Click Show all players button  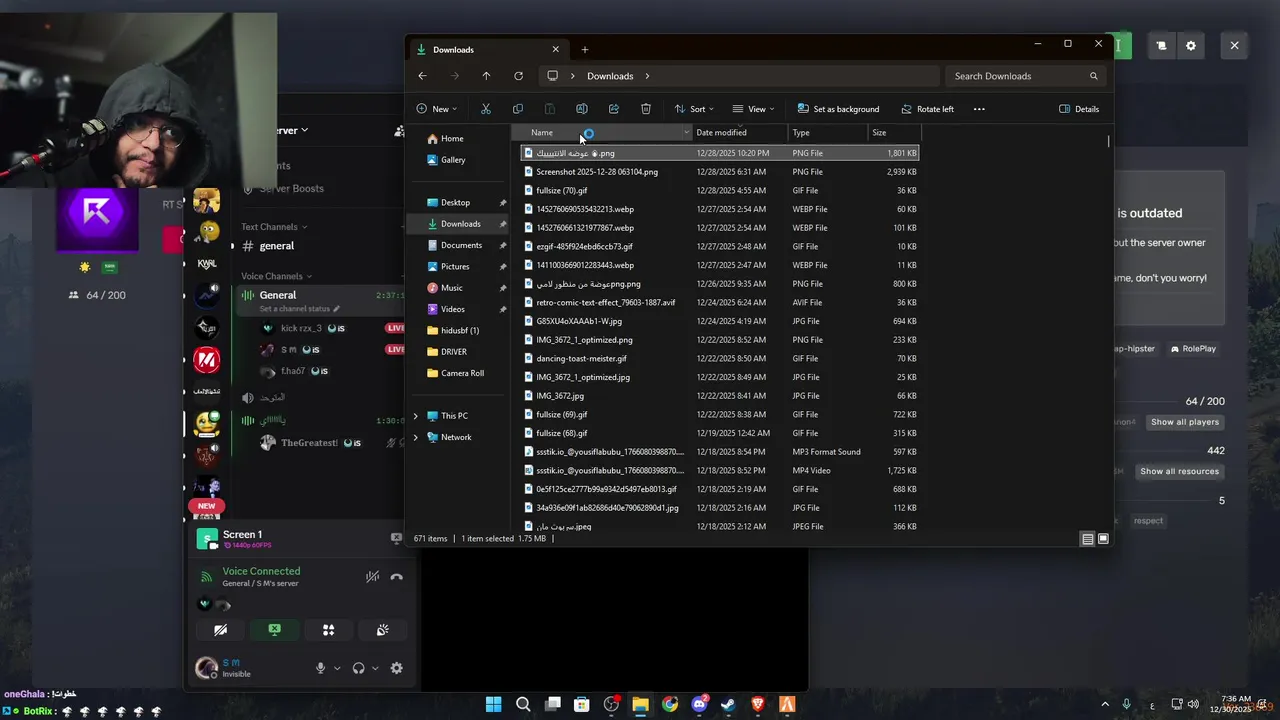tap(1185, 422)
